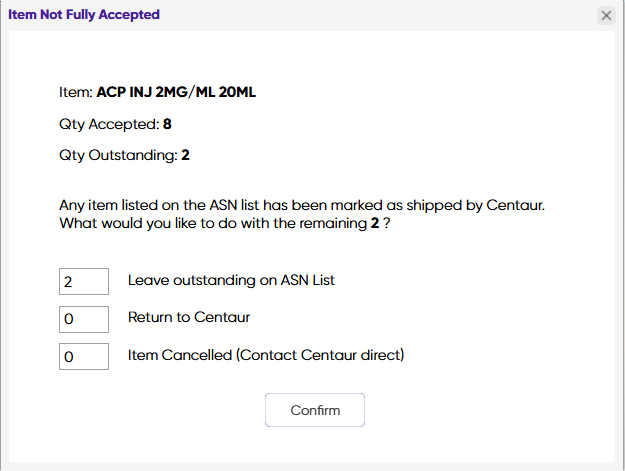Screen dimensions: 625x471
Task: Click the 'Item Not Fully Accepted' title
Action: pyautogui.click(x=84, y=15)
